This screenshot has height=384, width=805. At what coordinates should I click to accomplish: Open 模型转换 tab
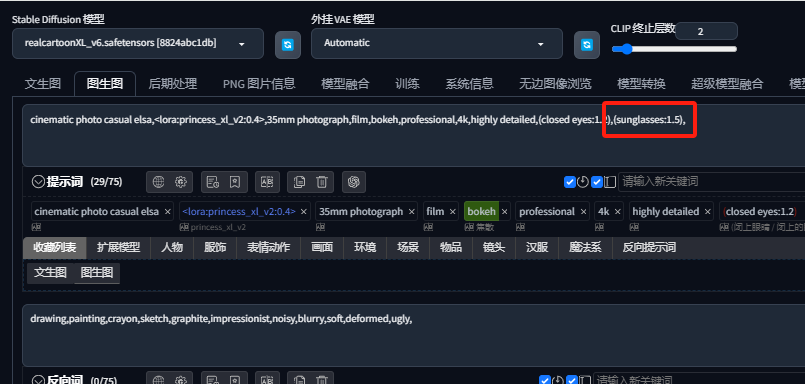tap(641, 84)
